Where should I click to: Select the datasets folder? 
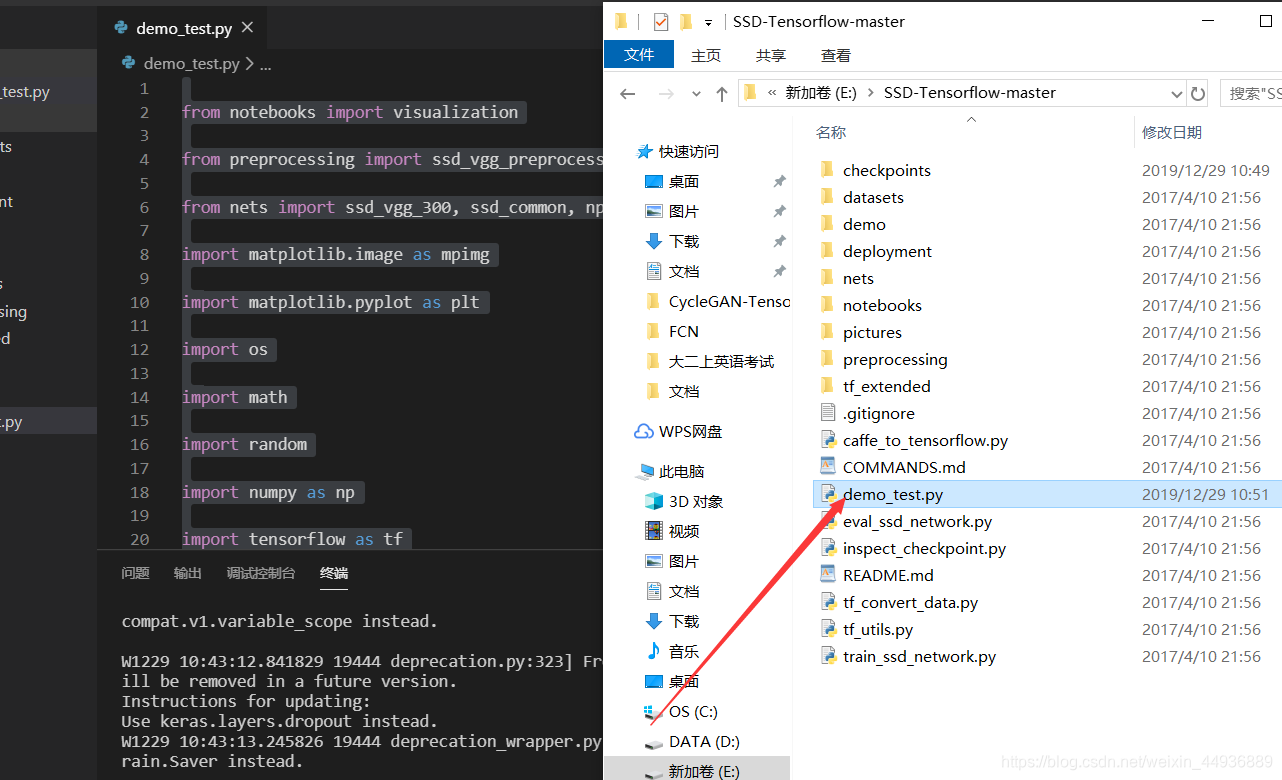click(x=873, y=197)
